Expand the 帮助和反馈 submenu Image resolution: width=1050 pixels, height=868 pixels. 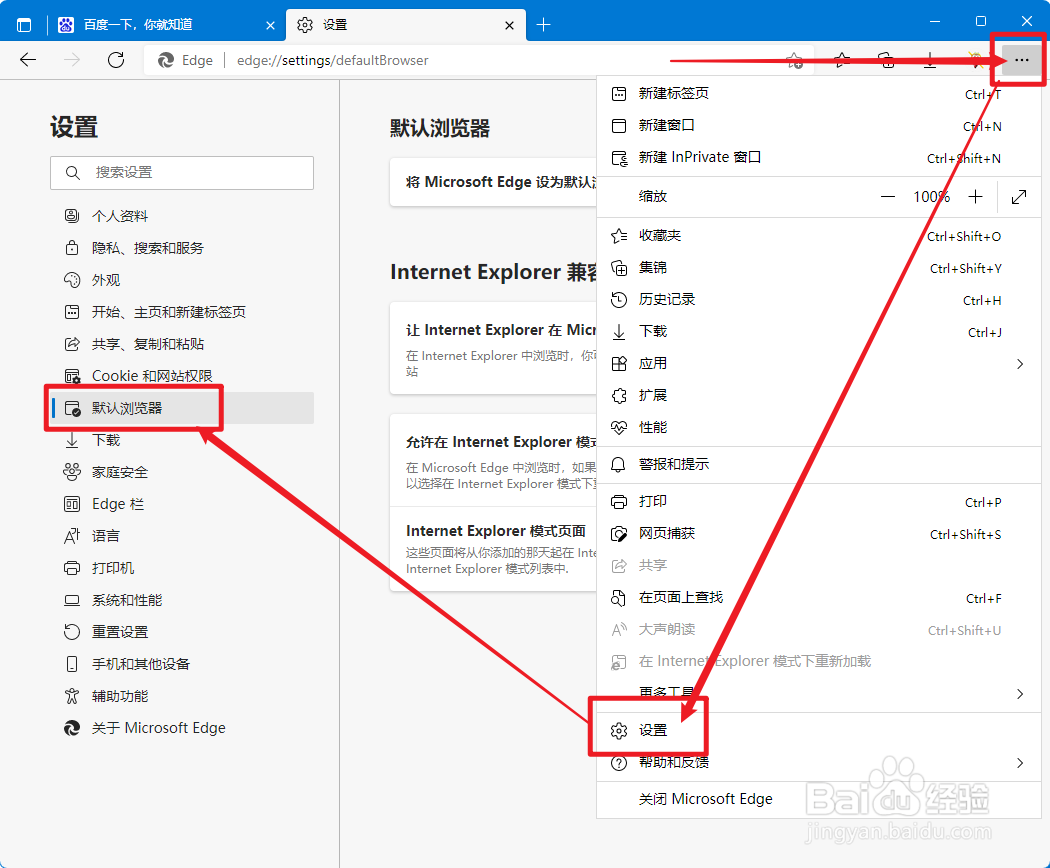[x=1019, y=762]
